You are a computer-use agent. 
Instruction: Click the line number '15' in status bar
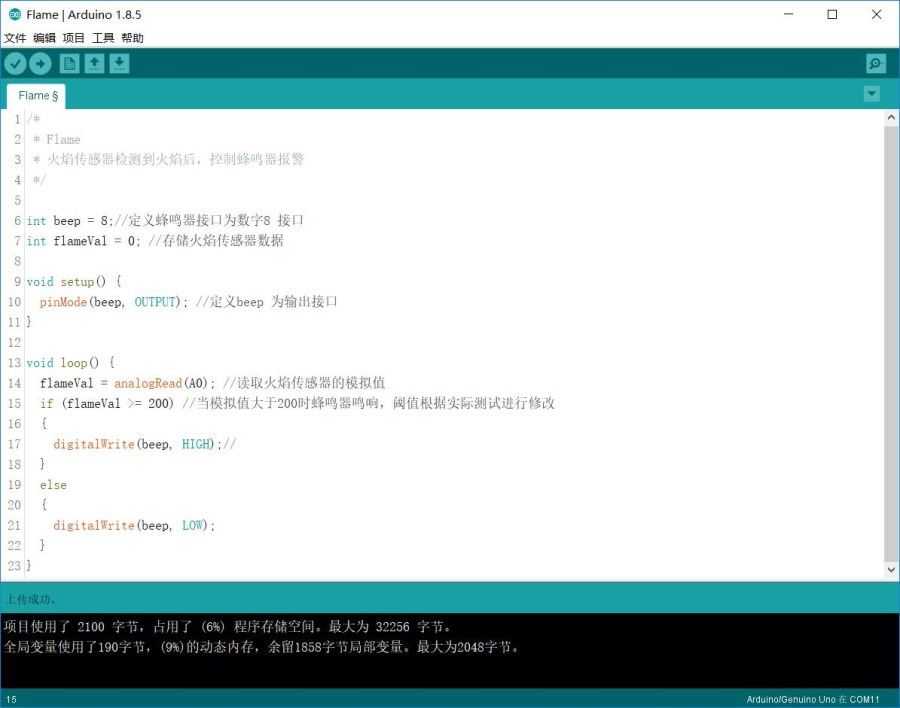coord(11,699)
